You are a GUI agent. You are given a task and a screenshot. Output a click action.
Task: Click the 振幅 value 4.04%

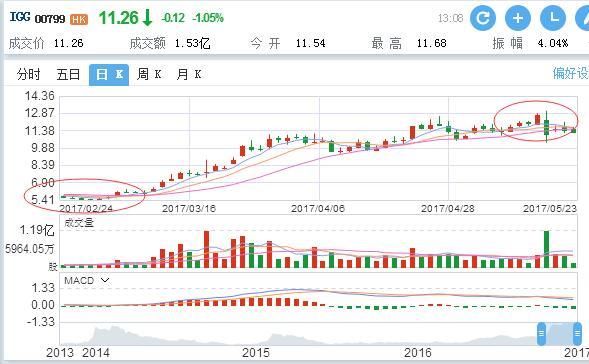(553, 44)
